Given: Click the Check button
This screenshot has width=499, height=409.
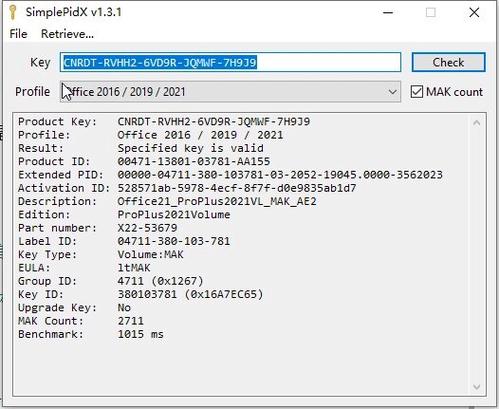Looking at the screenshot, I should (448, 62).
